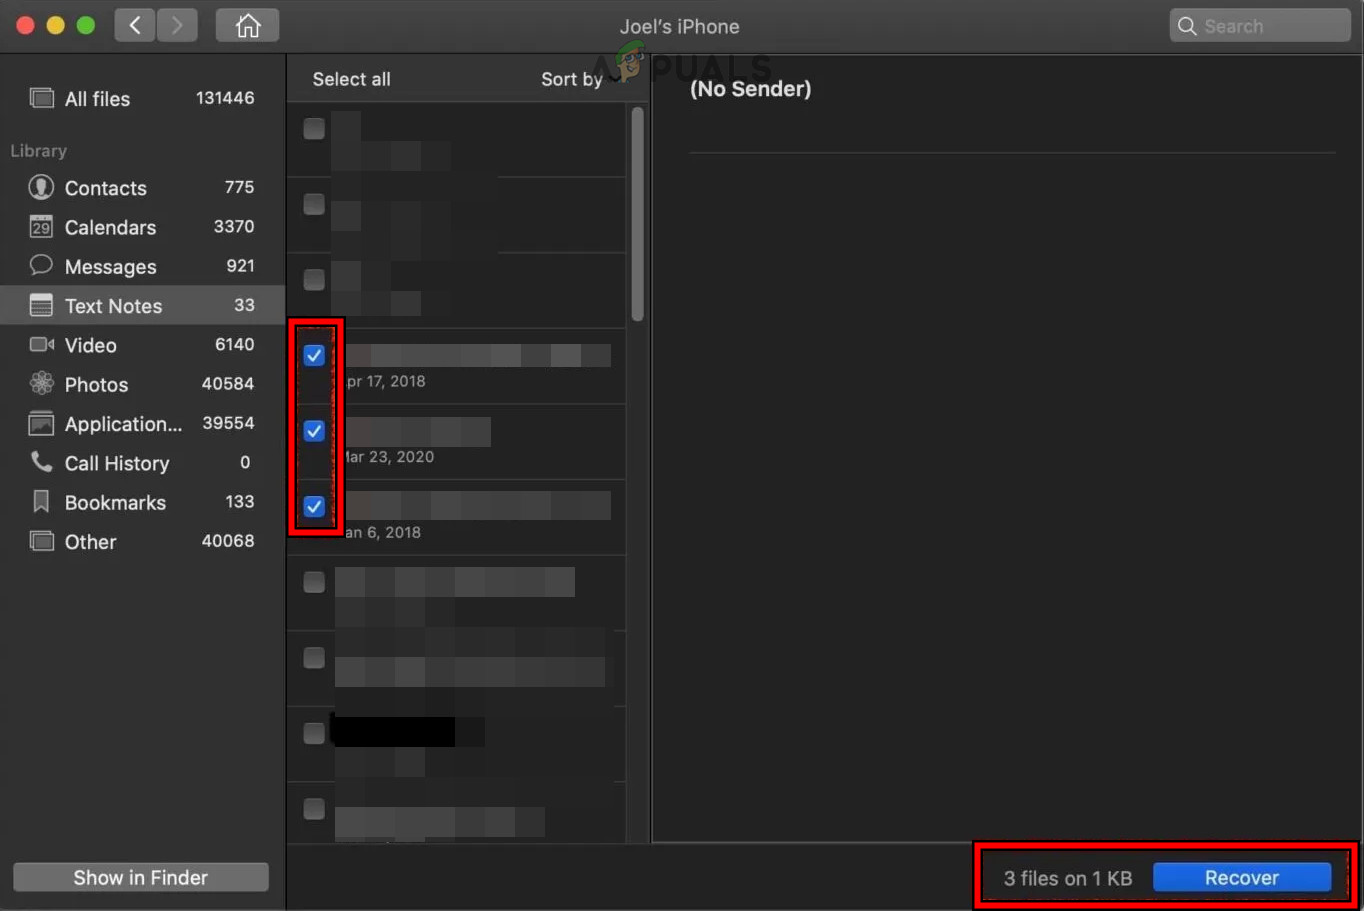
Task: Uncheck the note dated Jan 6, 2018
Action: pyautogui.click(x=314, y=506)
